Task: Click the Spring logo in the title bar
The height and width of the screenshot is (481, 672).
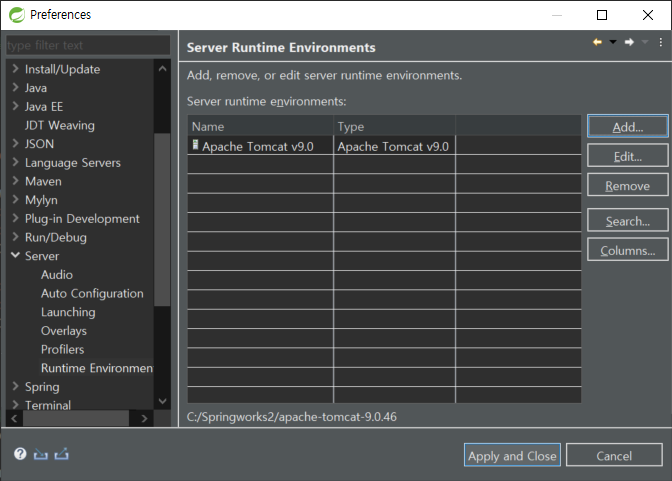Action: 17,15
